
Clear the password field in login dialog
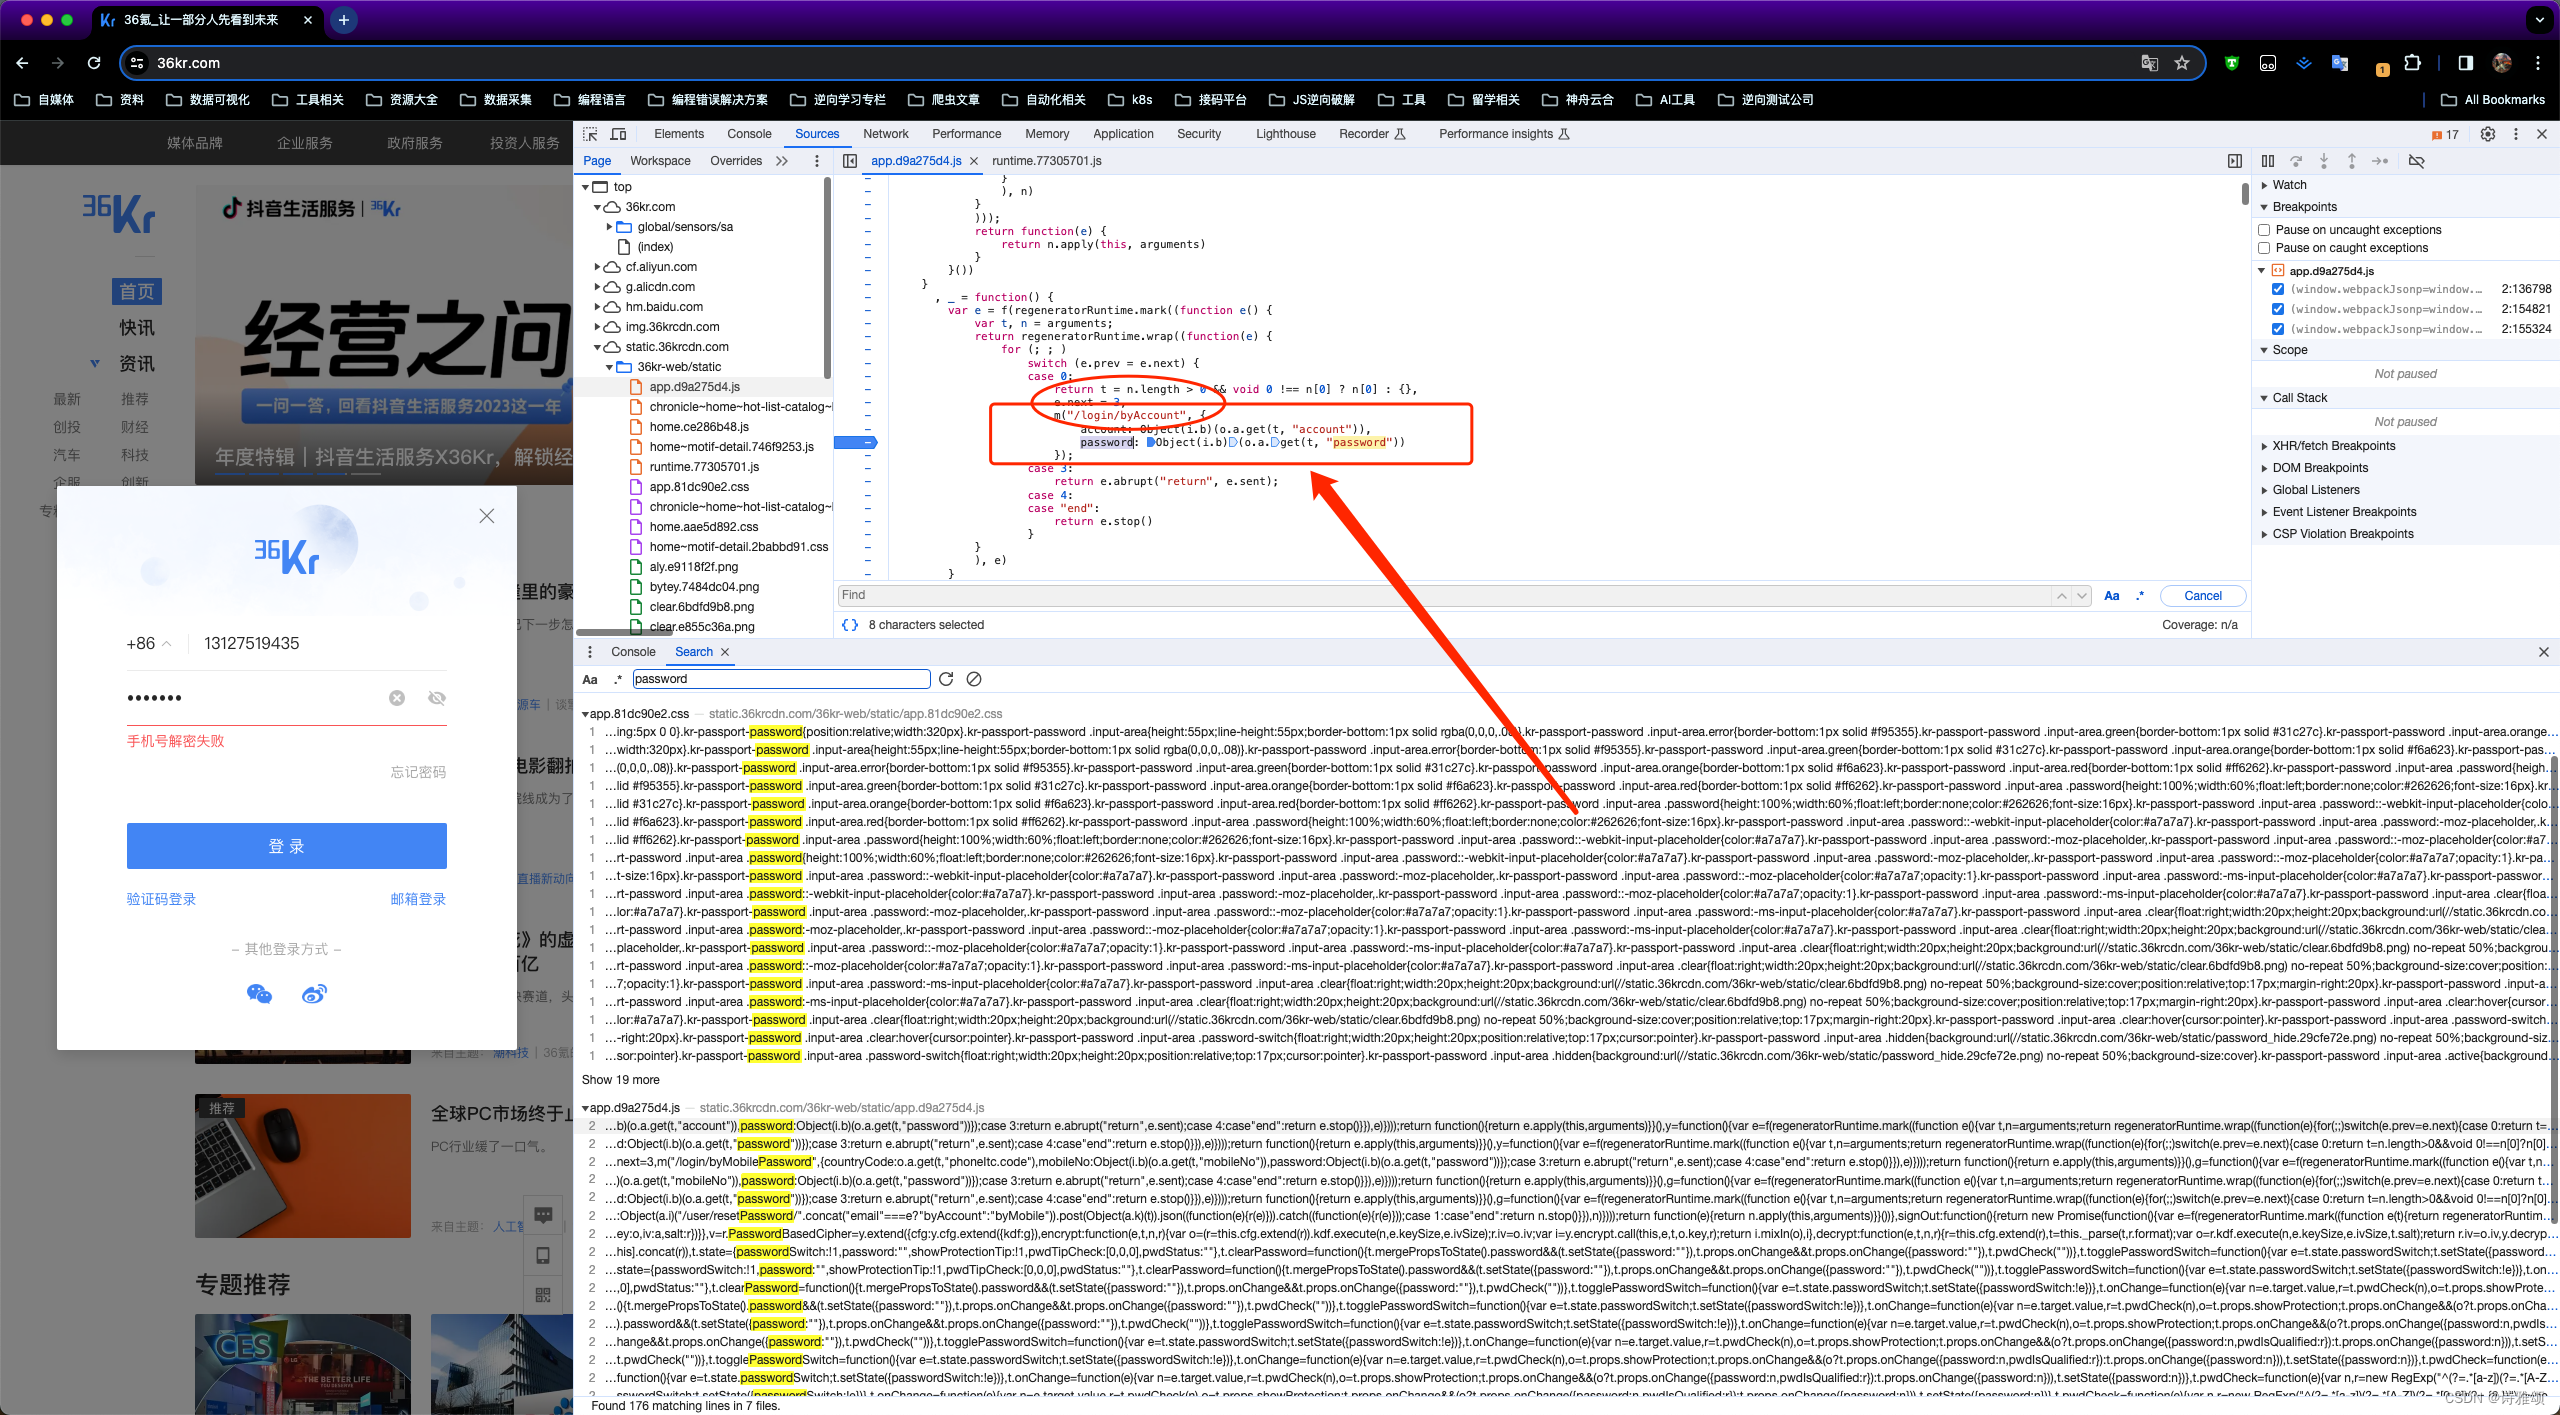397,698
